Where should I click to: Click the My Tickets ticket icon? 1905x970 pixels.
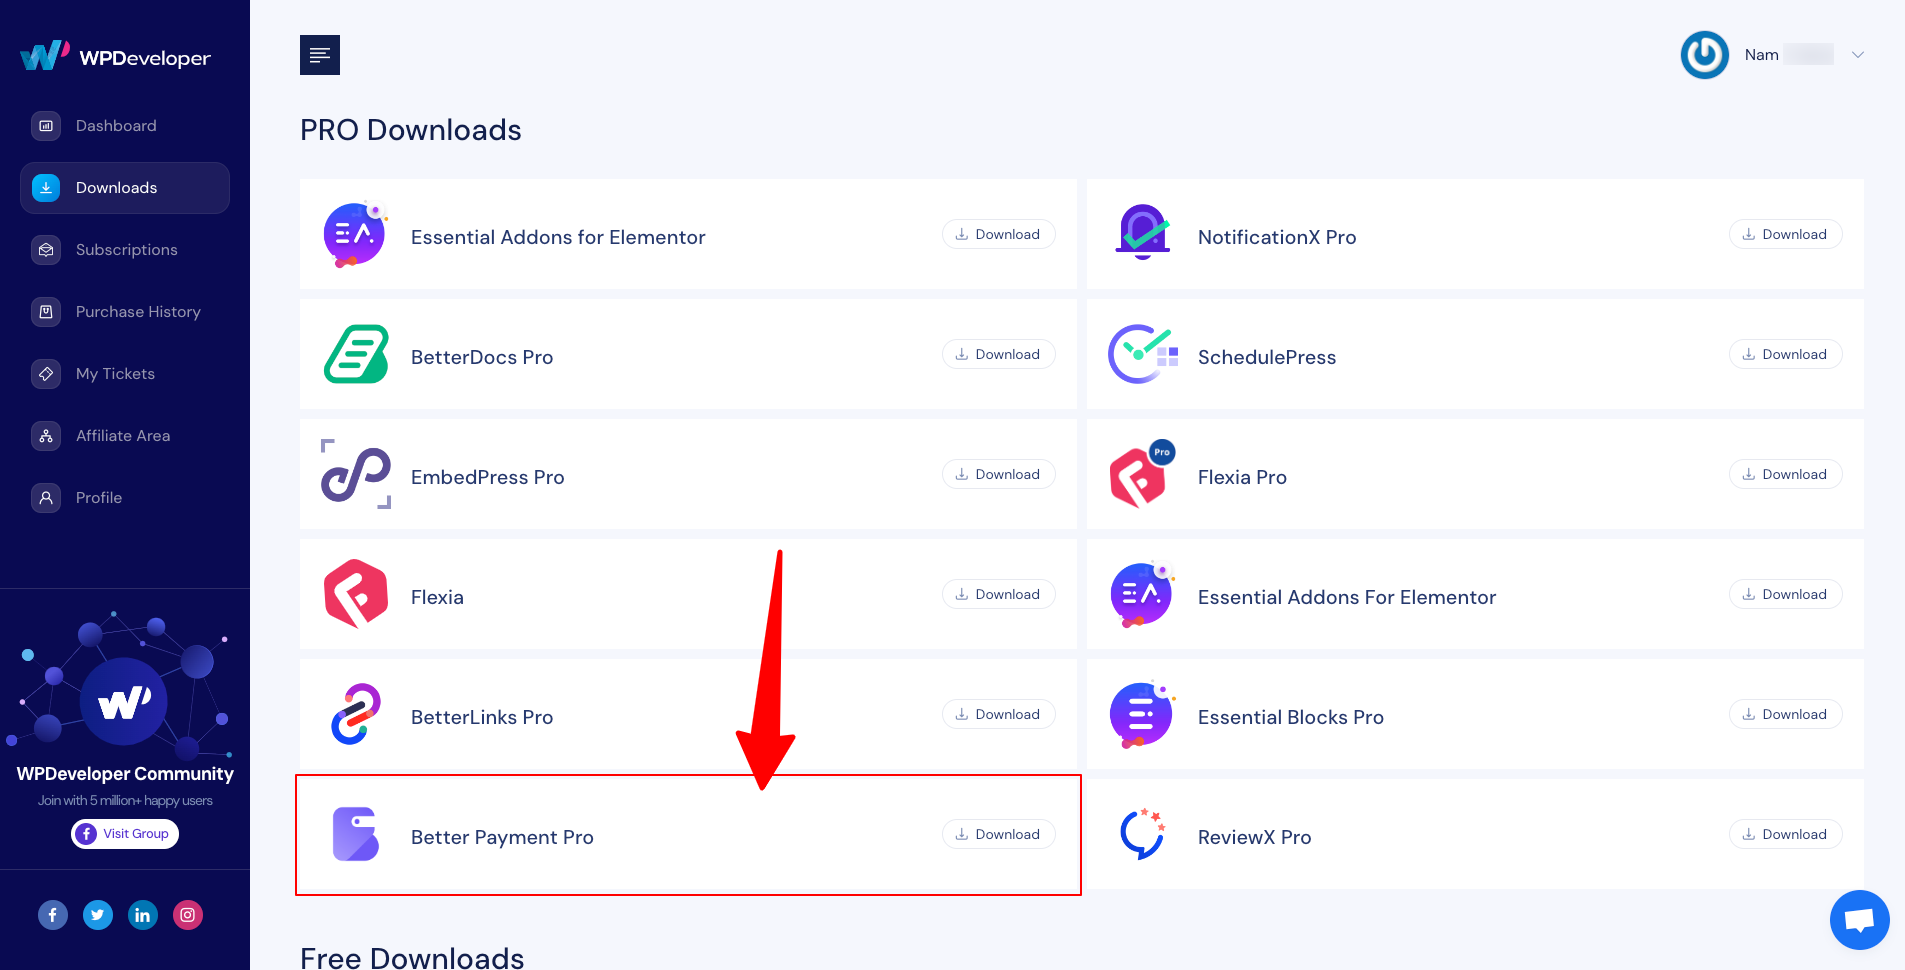tap(46, 373)
